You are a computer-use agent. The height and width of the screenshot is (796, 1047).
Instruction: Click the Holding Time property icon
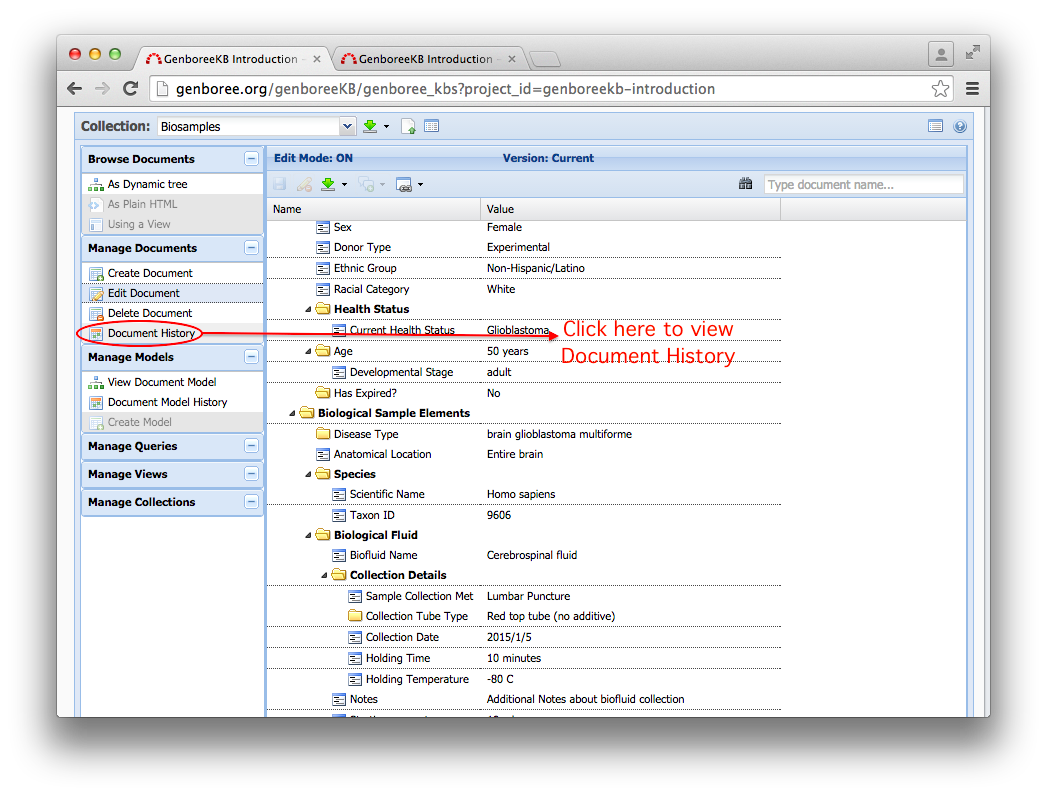[x=355, y=658]
